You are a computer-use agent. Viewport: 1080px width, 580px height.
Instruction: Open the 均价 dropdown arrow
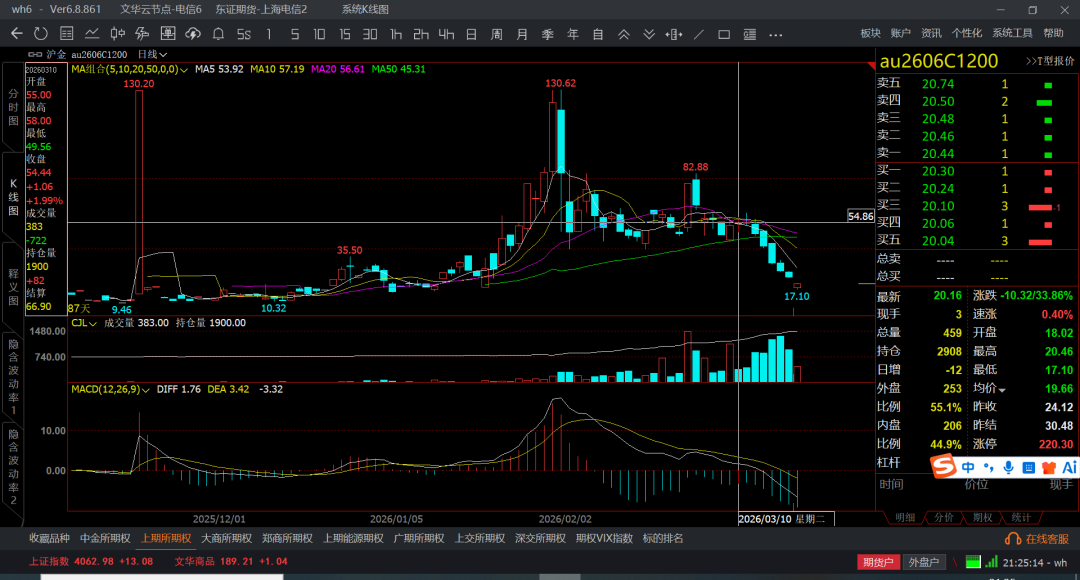(1002, 390)
